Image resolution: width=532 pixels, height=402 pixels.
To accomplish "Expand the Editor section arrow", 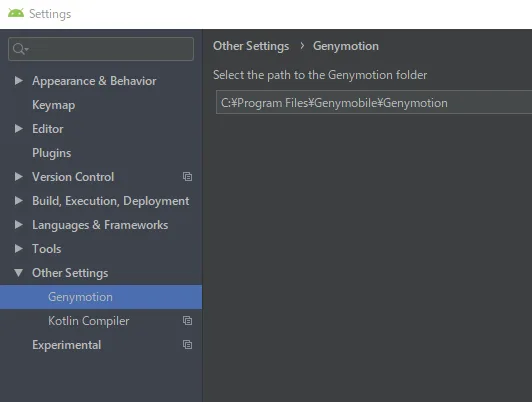I will [19, 129].
